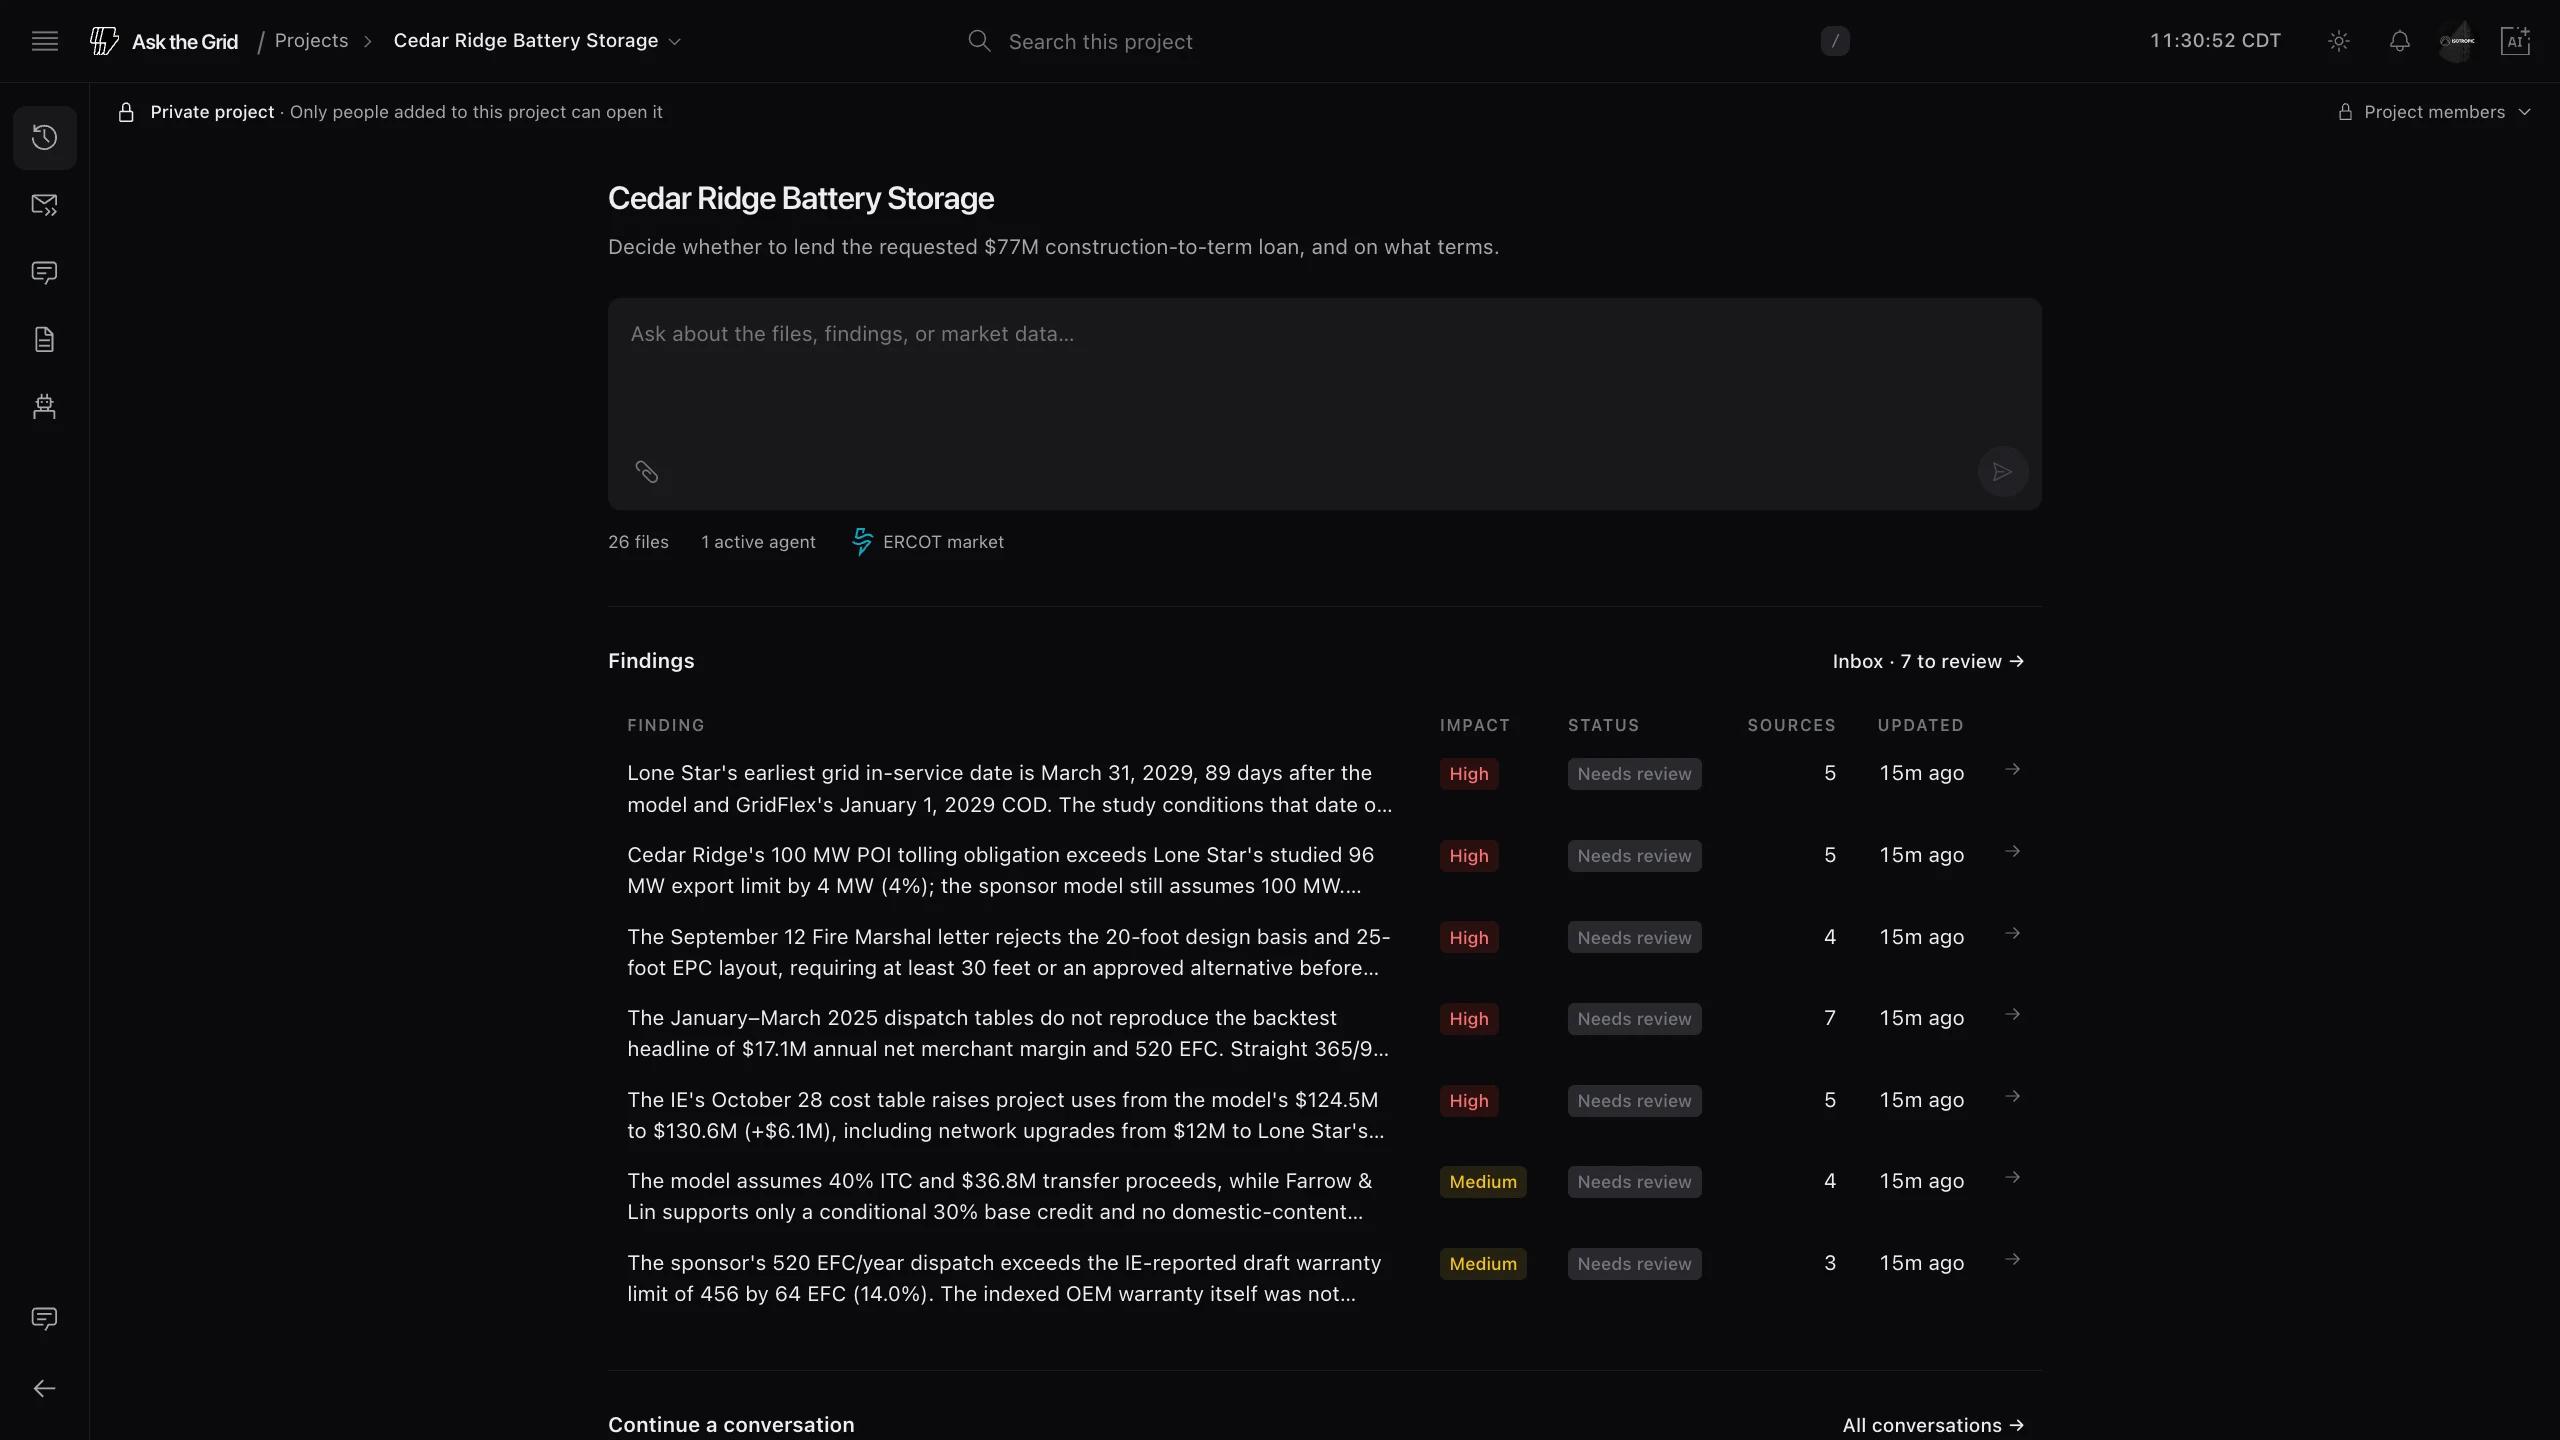Open arrow for 100 MW POI tolling finding
The height and width of the screenshot is (1440, 2560).
[2013, 851]
